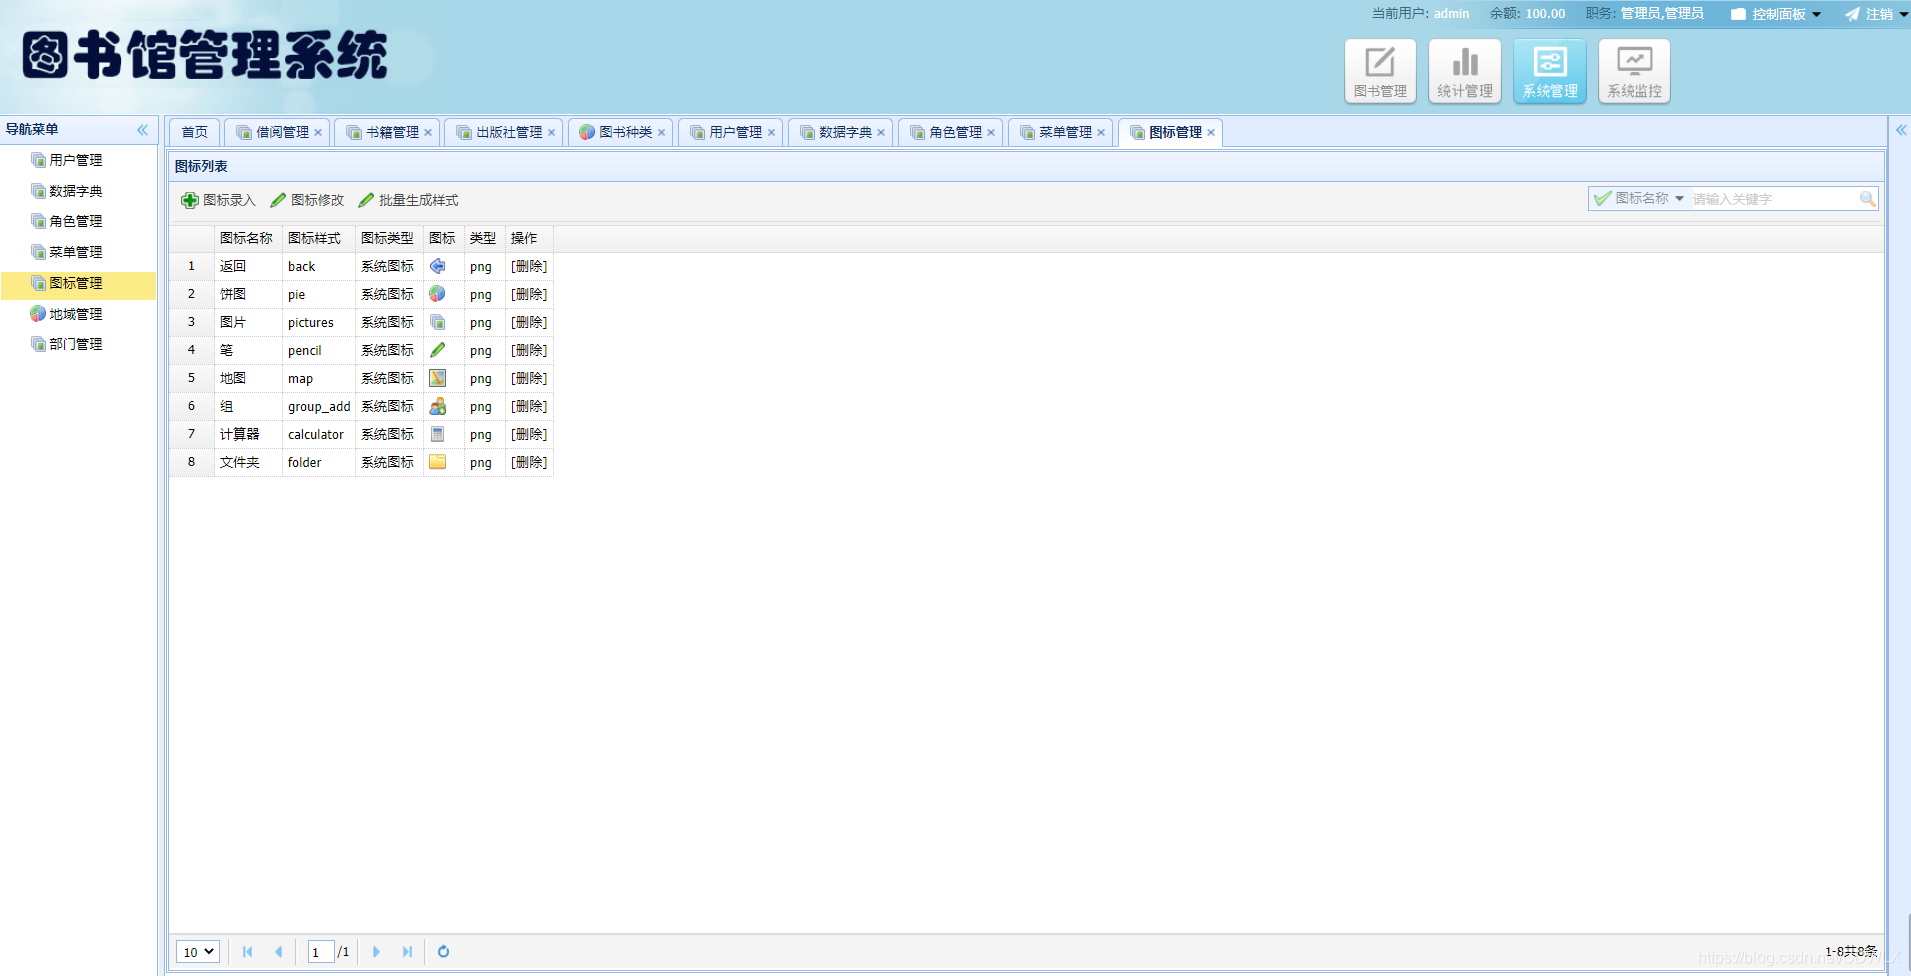This screenshot has width=1911, height=976.
Task: Delete the 文件夹 icon row
Action: pos(529,463)
